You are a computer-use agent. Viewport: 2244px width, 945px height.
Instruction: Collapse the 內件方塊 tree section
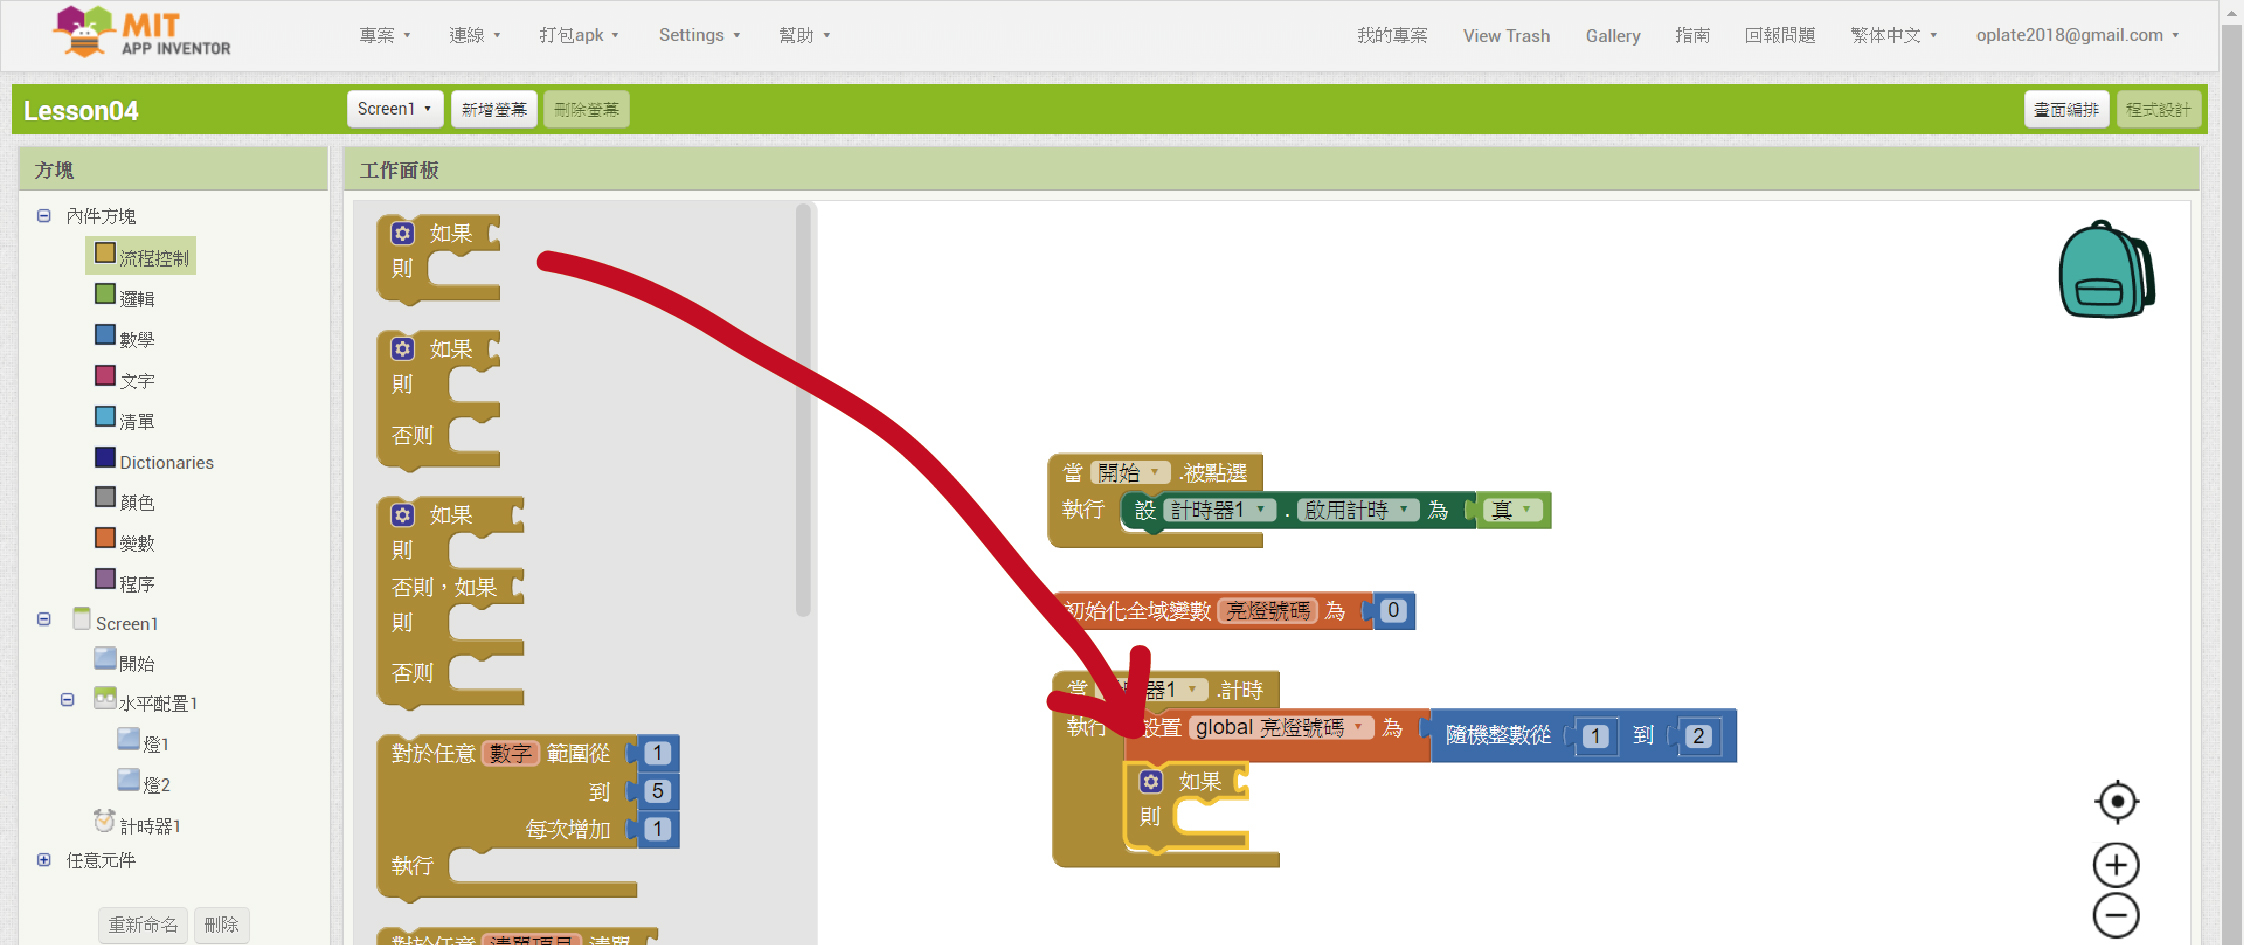coord(44,216)
